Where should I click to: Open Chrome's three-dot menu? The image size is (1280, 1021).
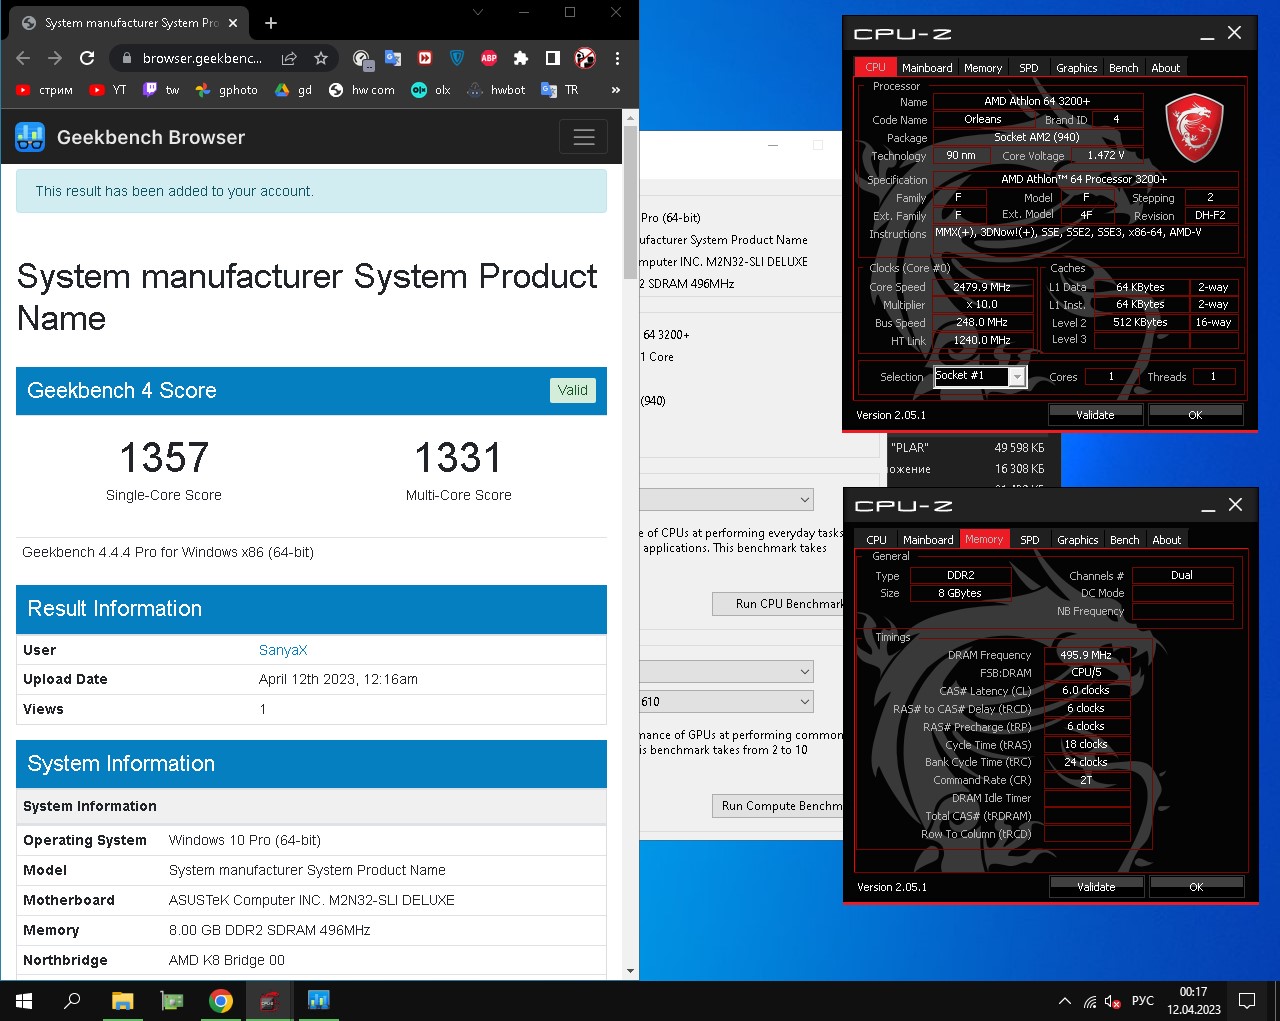tap(617, 58)
